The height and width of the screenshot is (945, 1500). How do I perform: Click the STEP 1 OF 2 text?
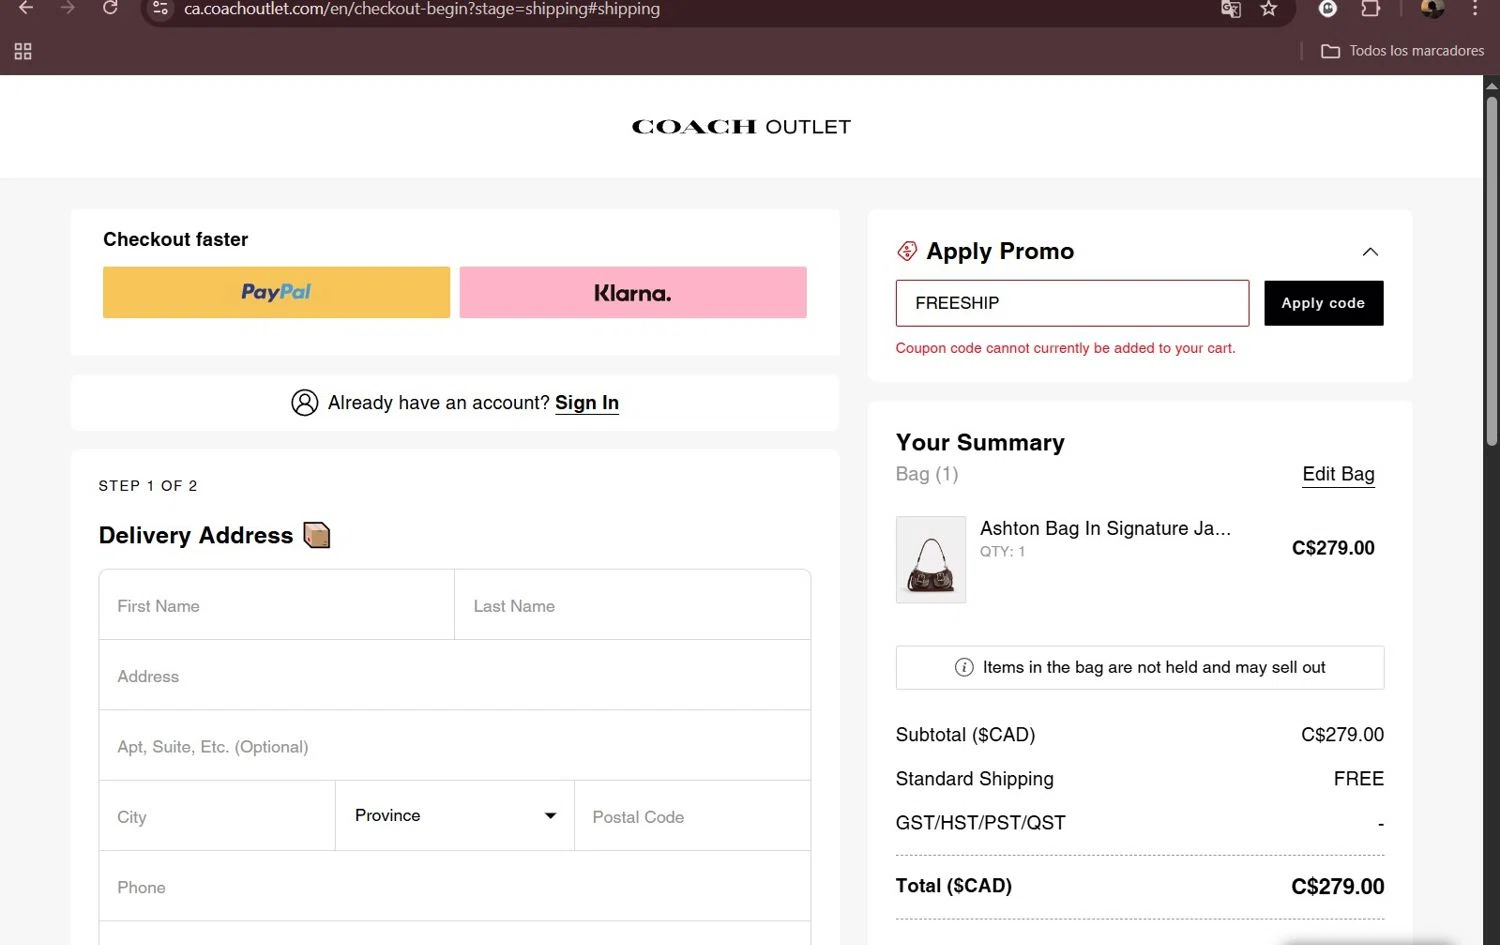click(x=148, y=485)
